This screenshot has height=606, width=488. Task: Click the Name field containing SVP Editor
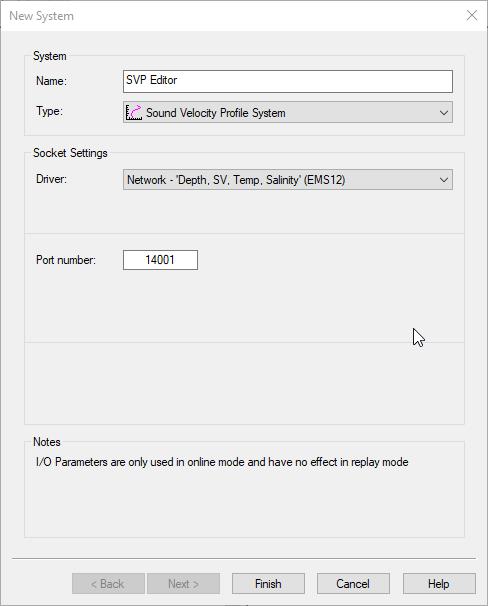point(288,81)
